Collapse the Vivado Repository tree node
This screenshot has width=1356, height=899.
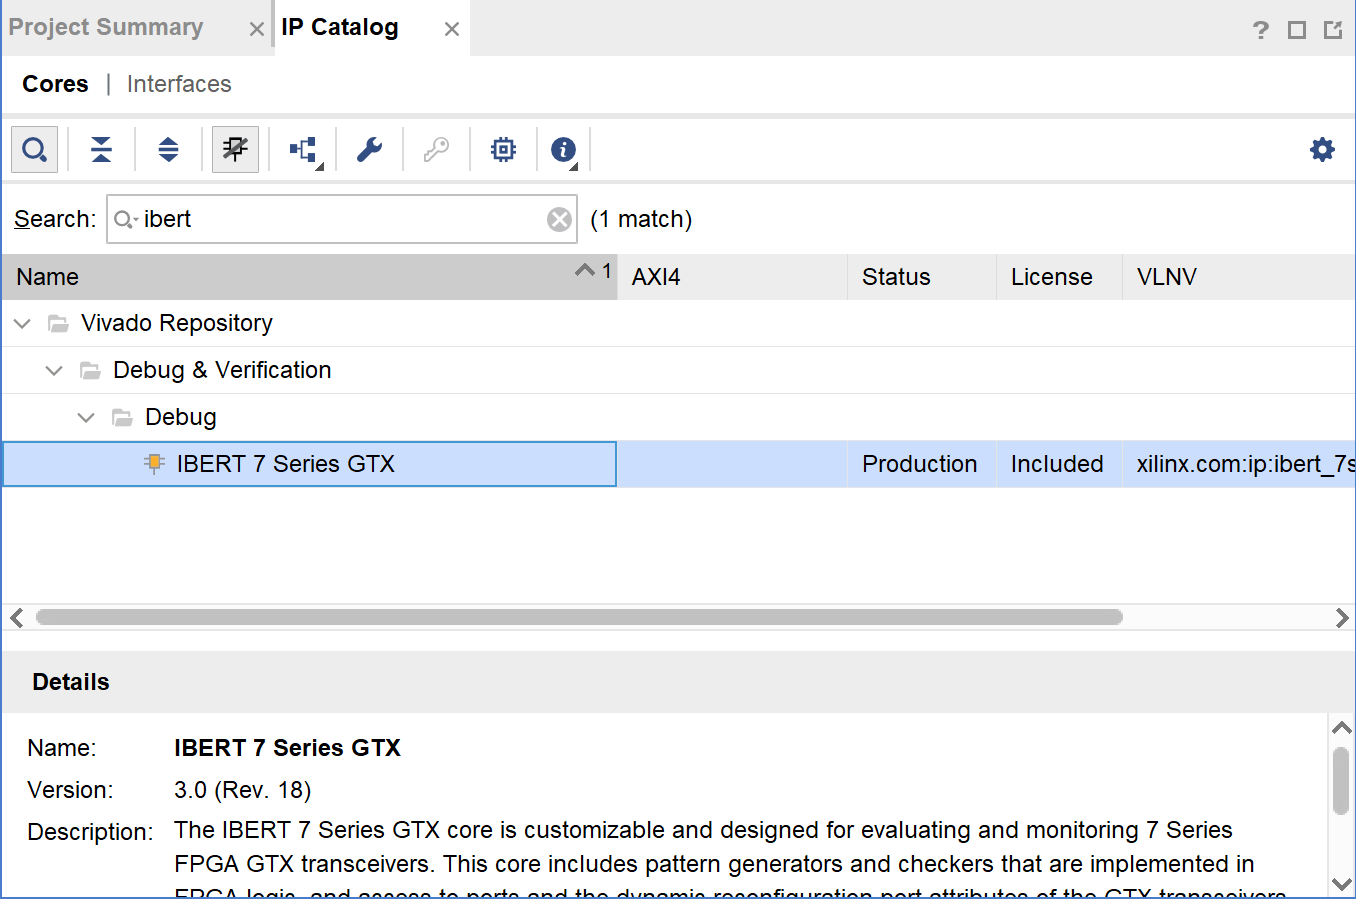(x=22, y=324)
